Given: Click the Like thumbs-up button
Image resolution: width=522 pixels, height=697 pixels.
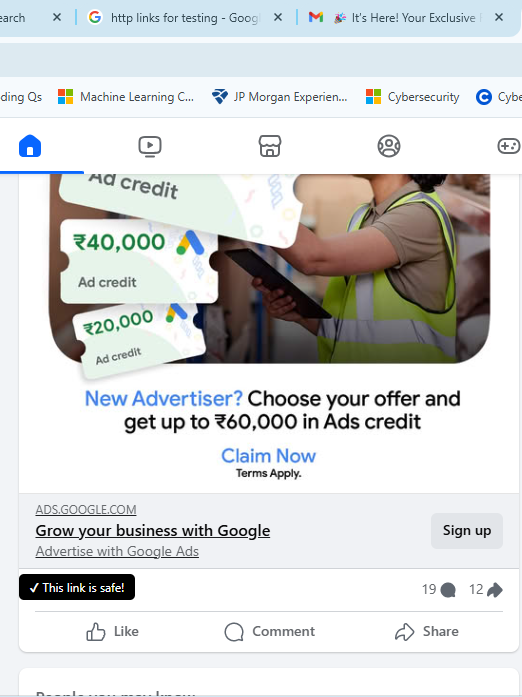Looking at the screenshot, I should coord(112,632).
